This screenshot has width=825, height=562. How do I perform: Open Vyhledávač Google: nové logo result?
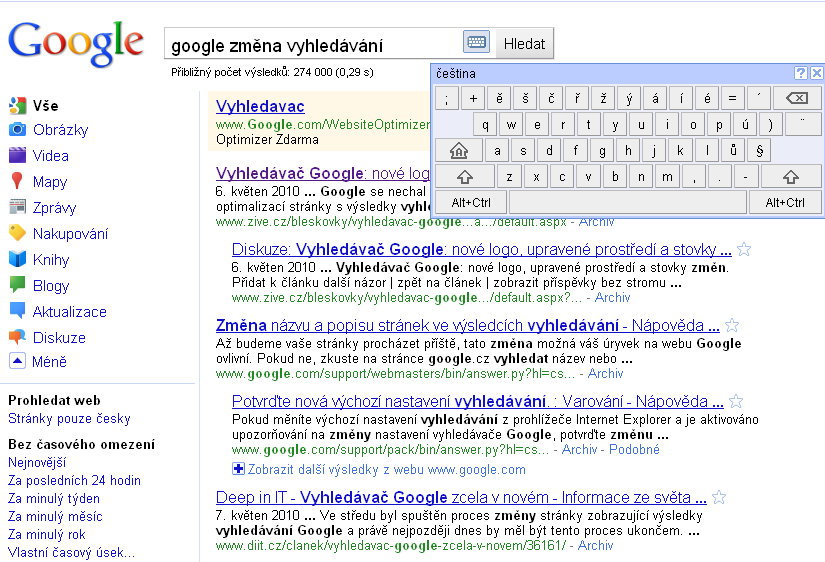click(323, 173)
